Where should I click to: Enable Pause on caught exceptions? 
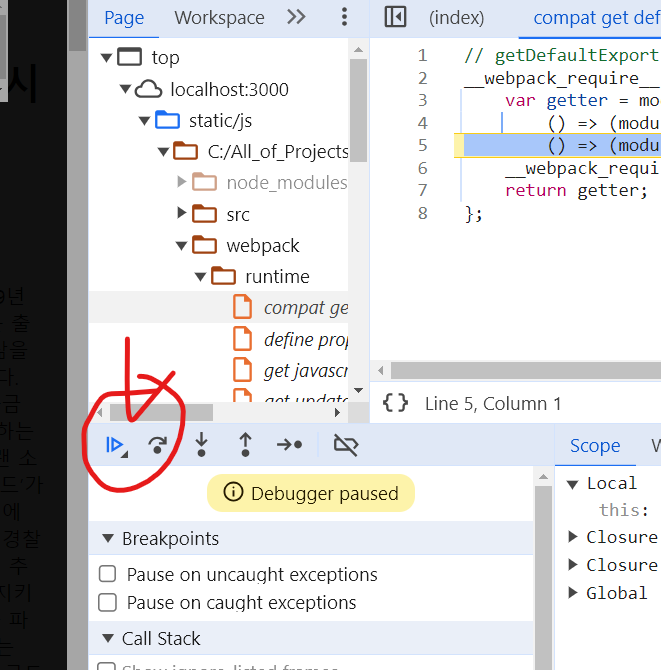pyautogui.click(x=107, y=602)
